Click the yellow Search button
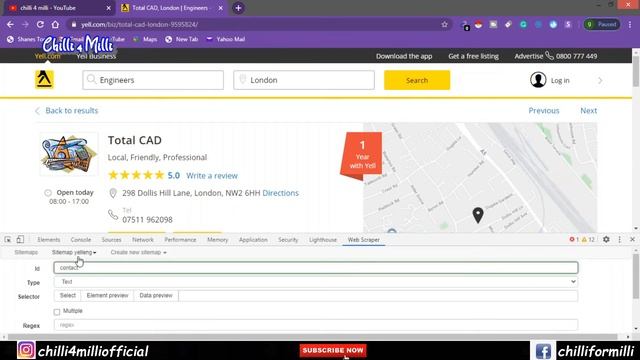 coord(417,80)
